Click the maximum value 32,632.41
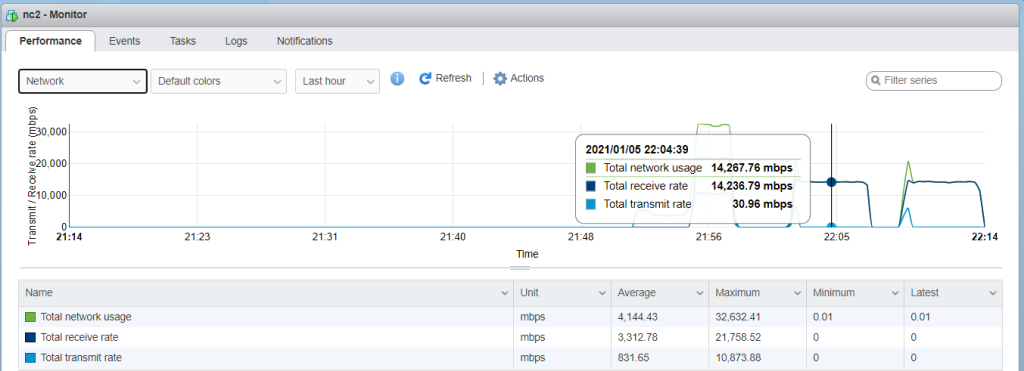Screen dimensions: 1024x371 point(737,317)
